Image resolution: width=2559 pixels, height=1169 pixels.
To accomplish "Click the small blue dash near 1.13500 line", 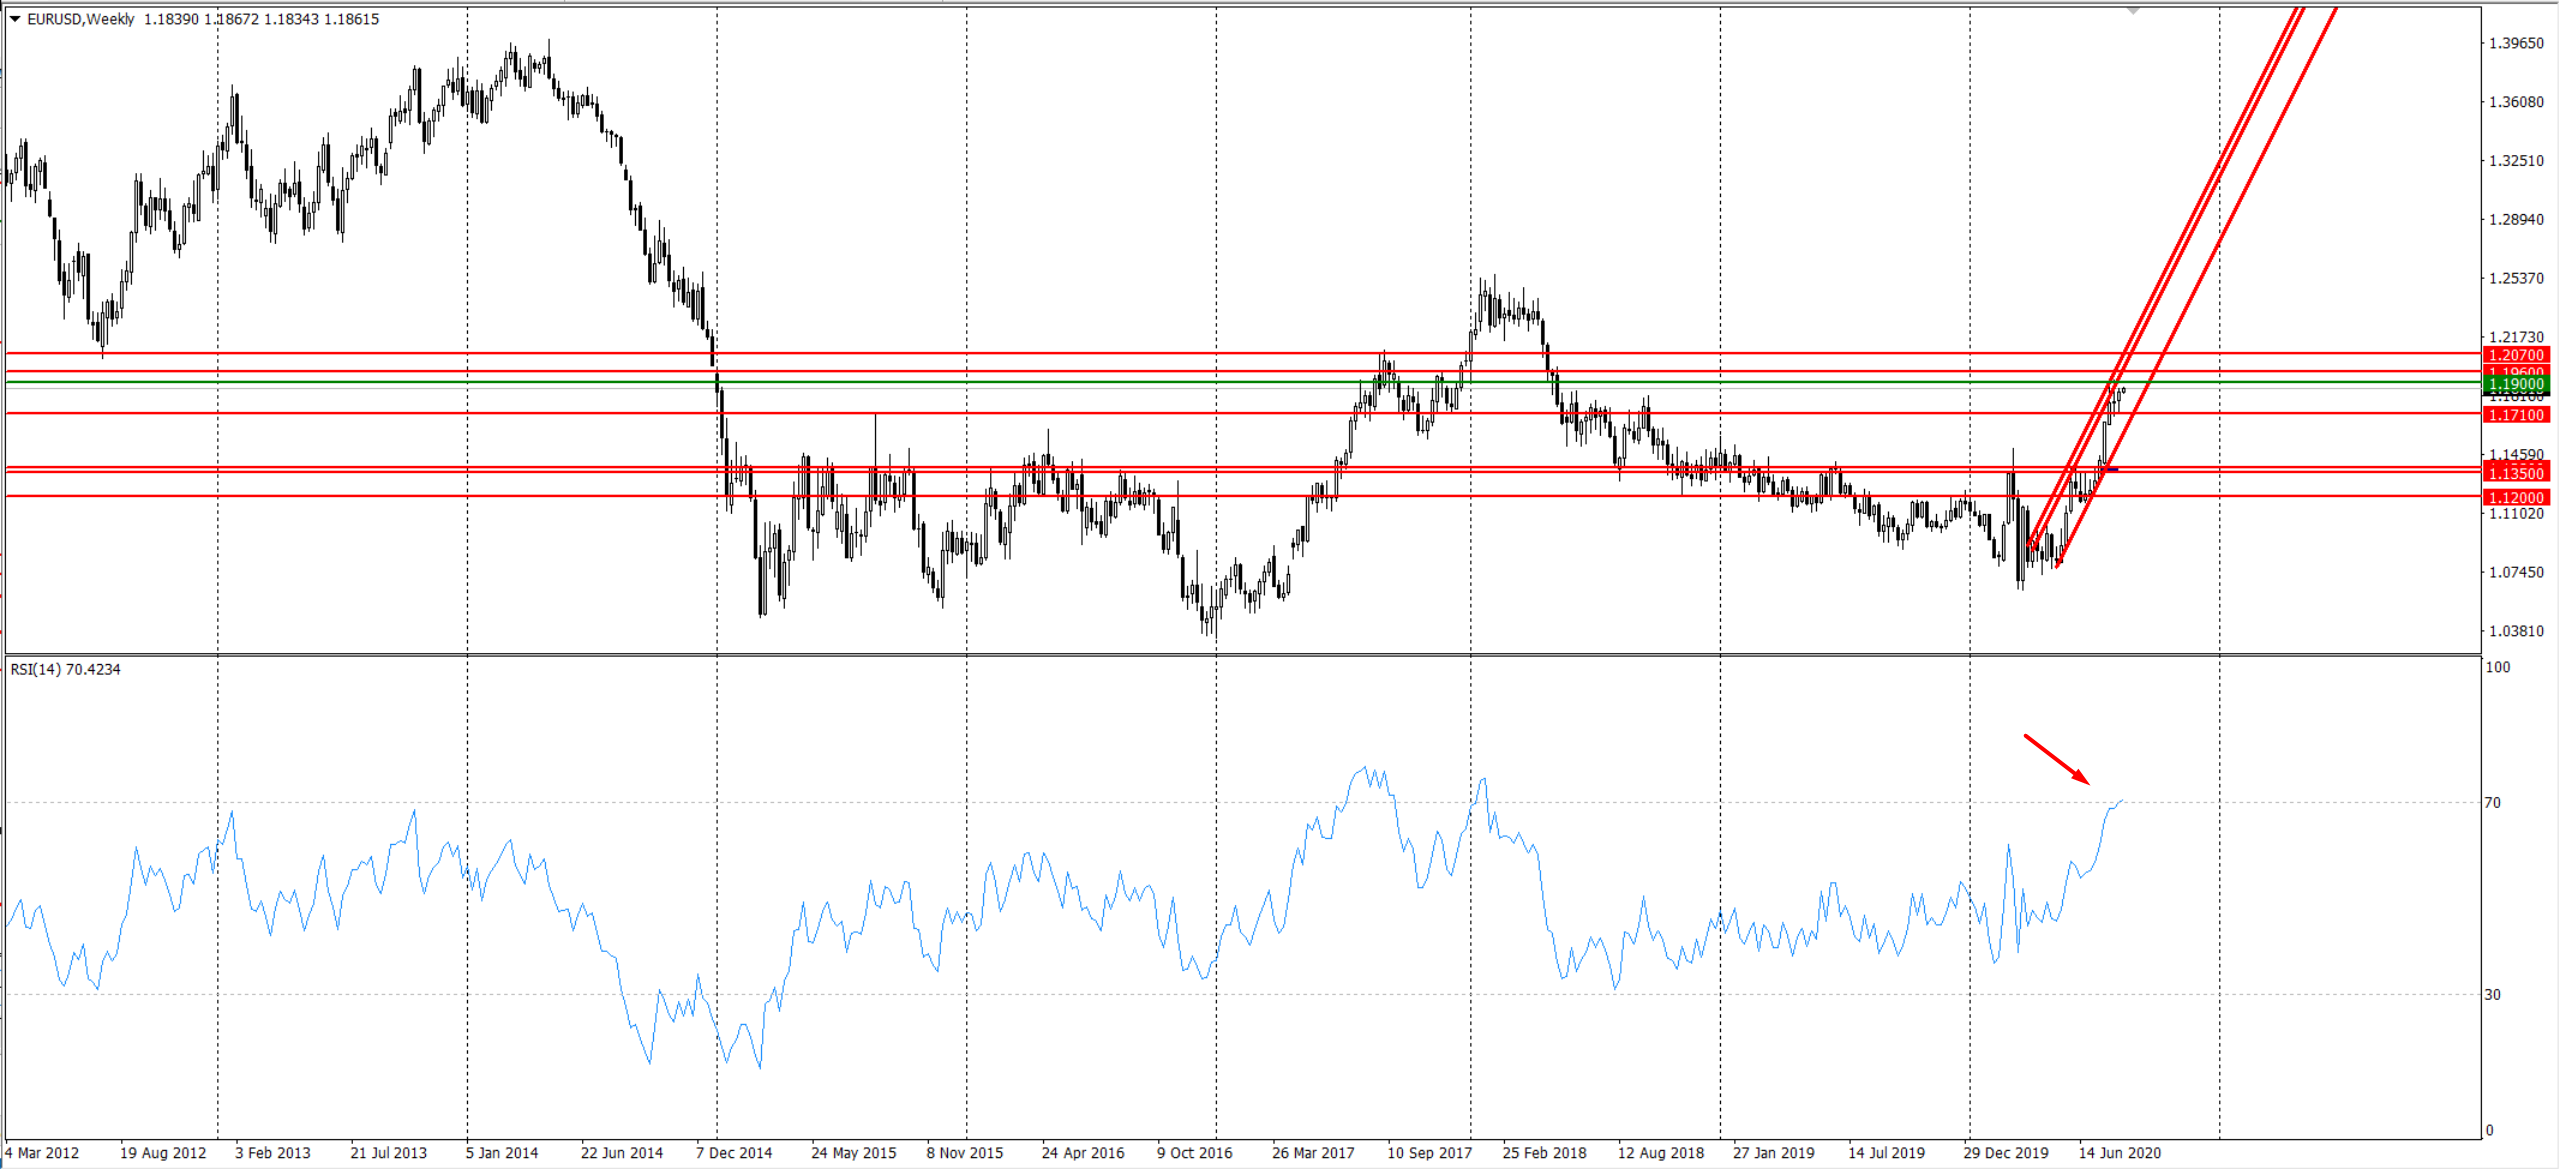I will [x=2112, y=469].
